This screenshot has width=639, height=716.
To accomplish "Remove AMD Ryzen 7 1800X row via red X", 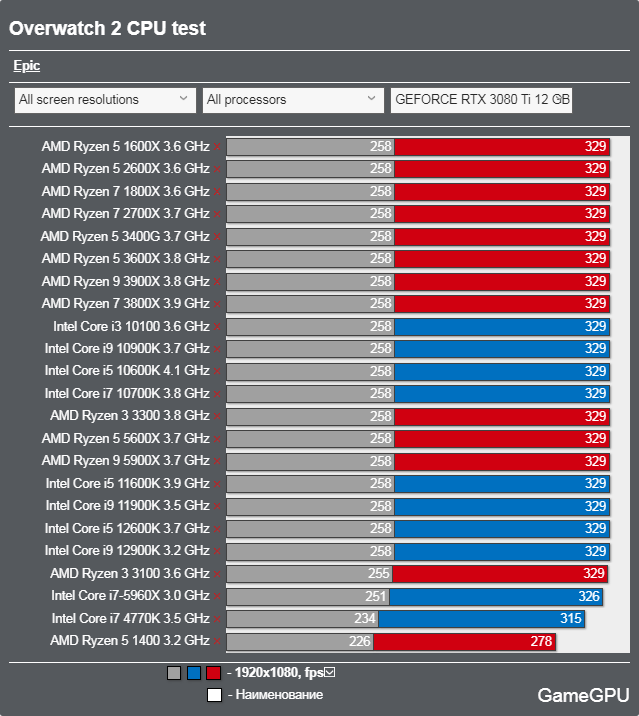I will pos(217,192).
